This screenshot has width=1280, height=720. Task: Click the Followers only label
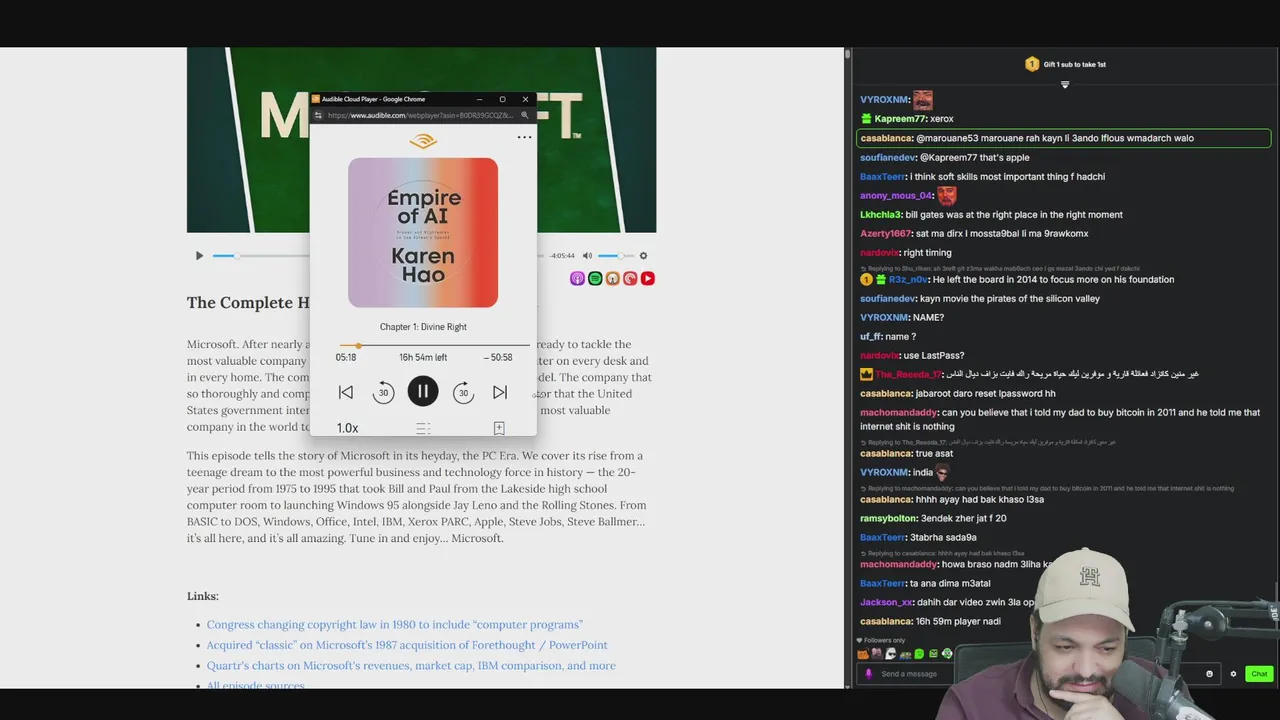point(881,640)
